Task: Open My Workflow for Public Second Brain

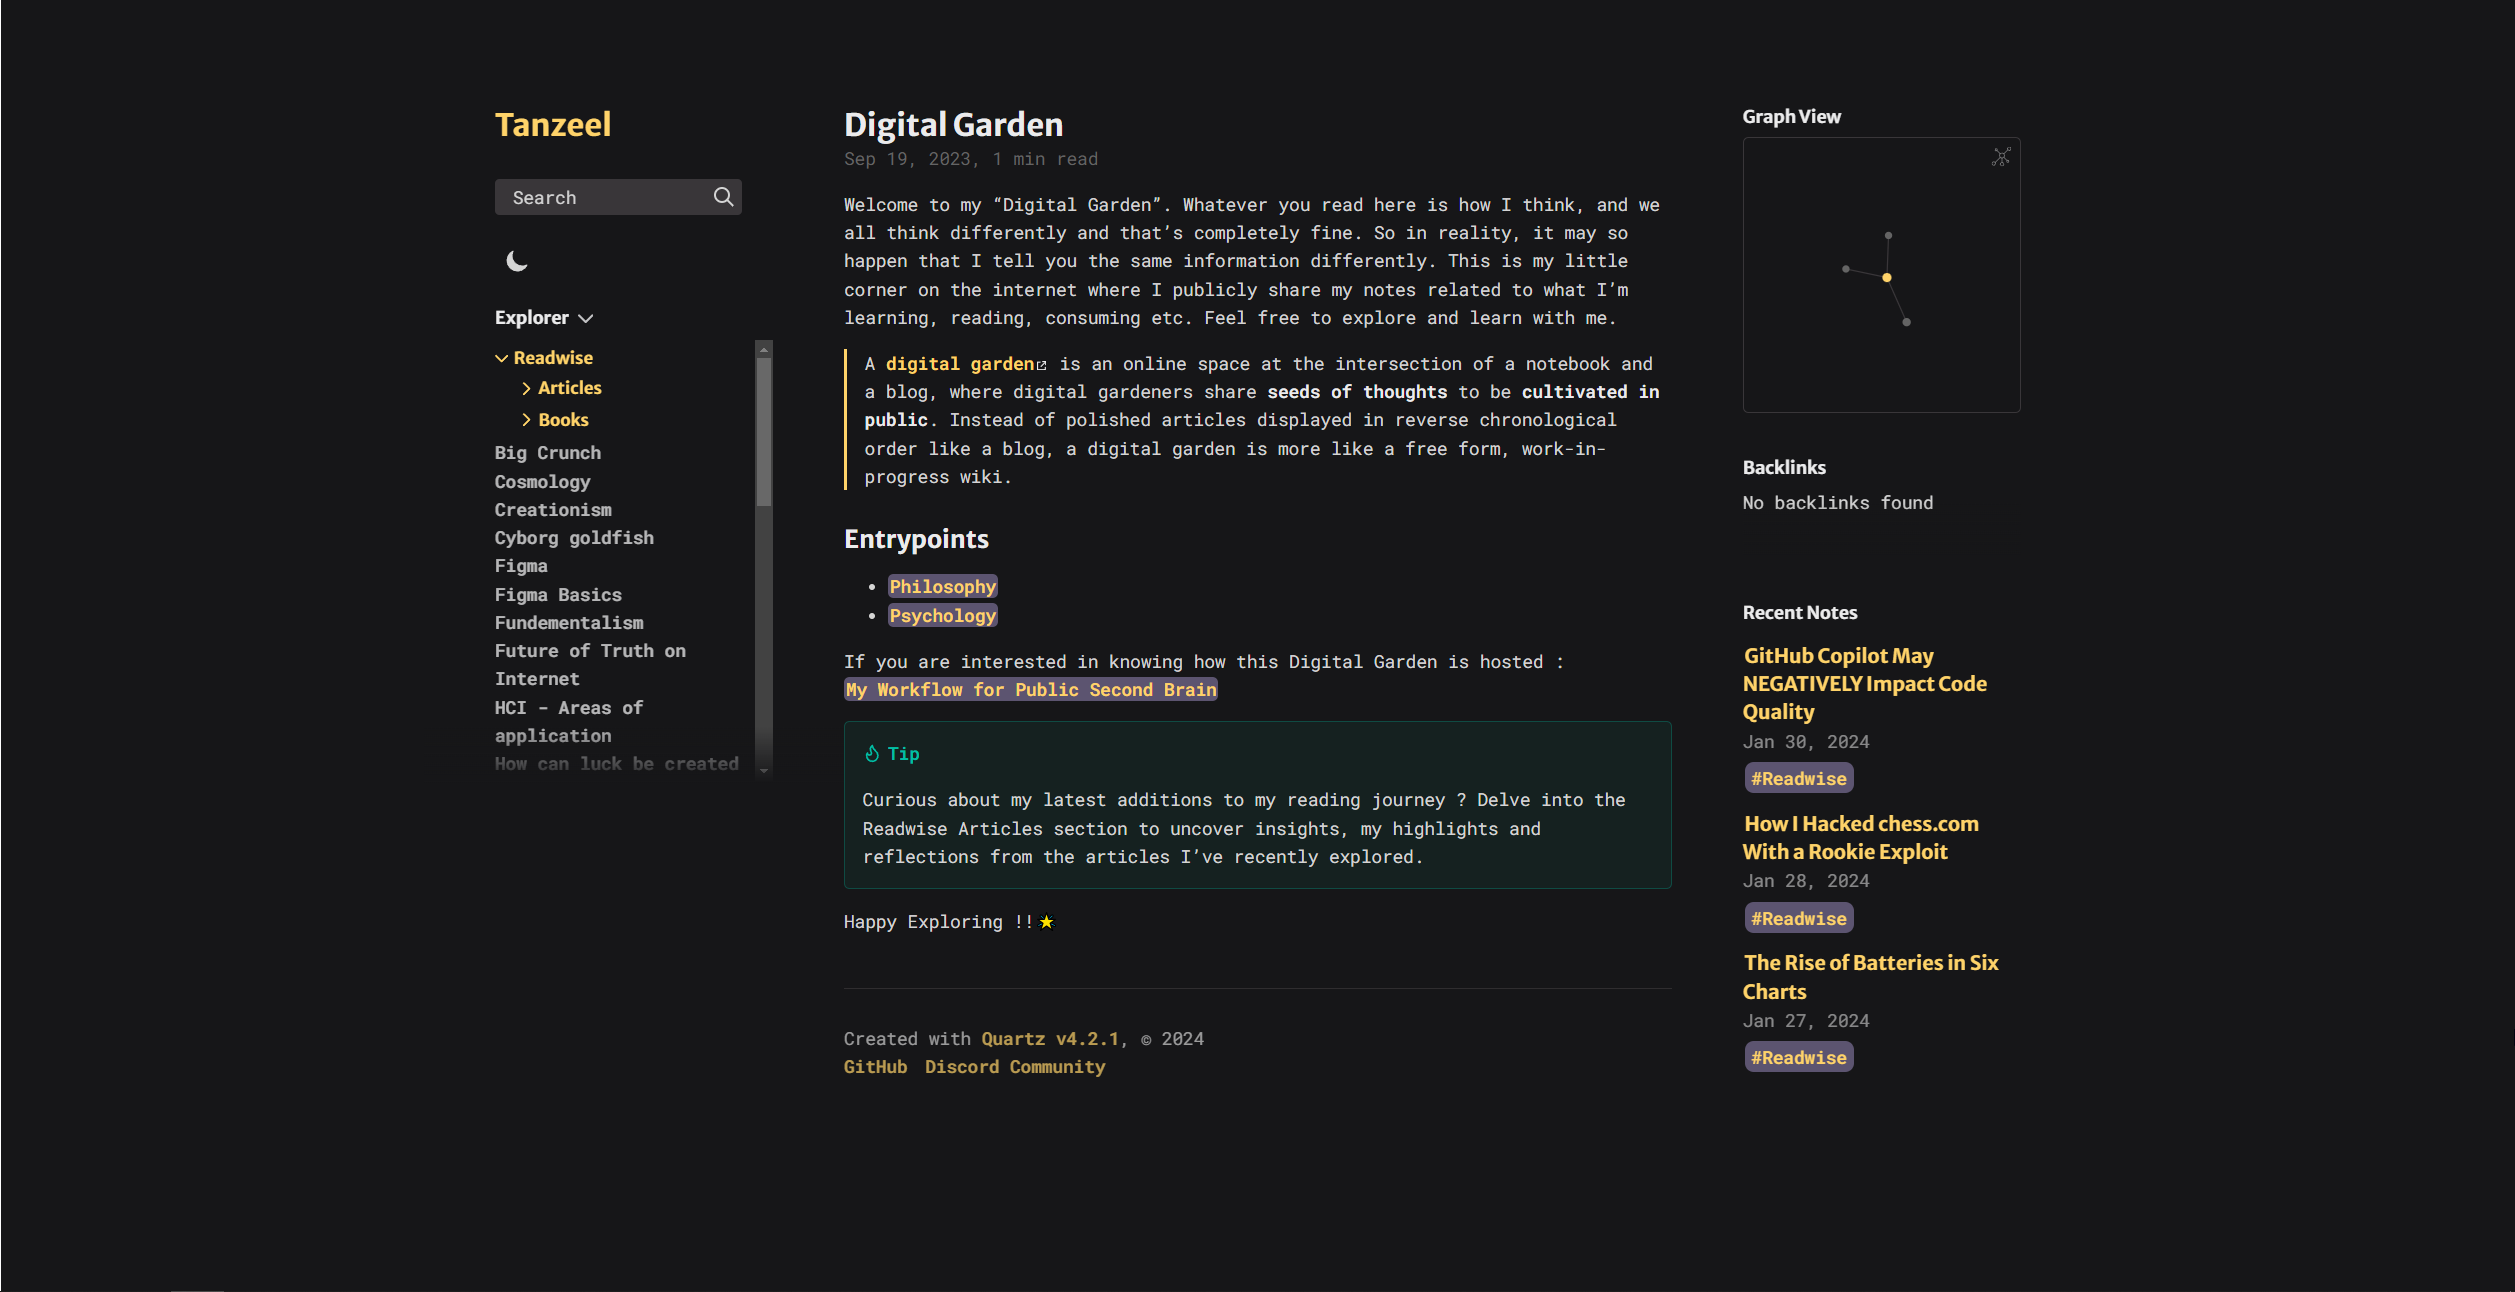Action: click(1030, 690)
